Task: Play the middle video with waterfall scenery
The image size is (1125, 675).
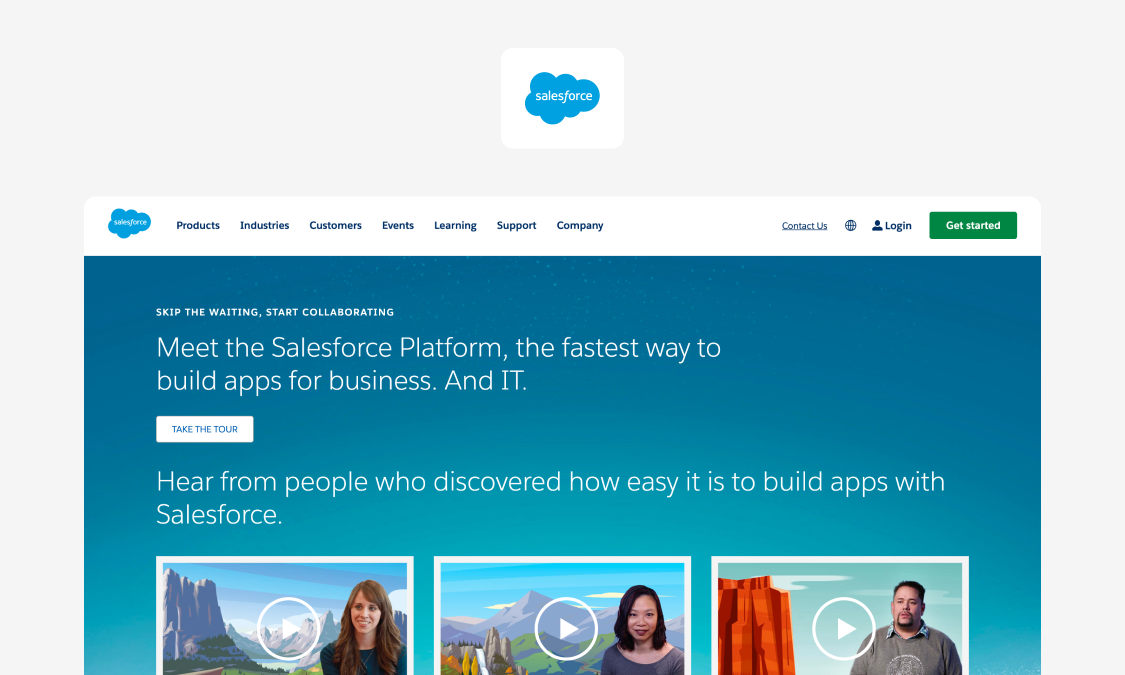Action: coord(566,628)
